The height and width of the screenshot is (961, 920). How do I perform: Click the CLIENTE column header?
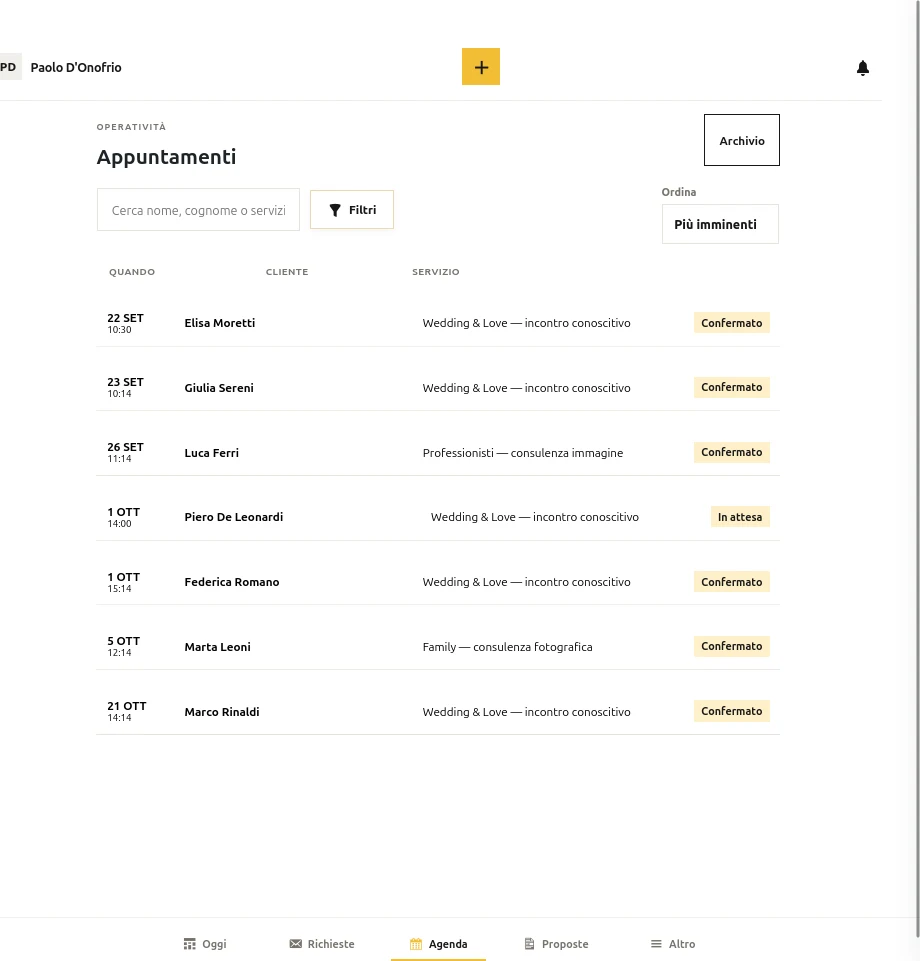tap(287, 272)
